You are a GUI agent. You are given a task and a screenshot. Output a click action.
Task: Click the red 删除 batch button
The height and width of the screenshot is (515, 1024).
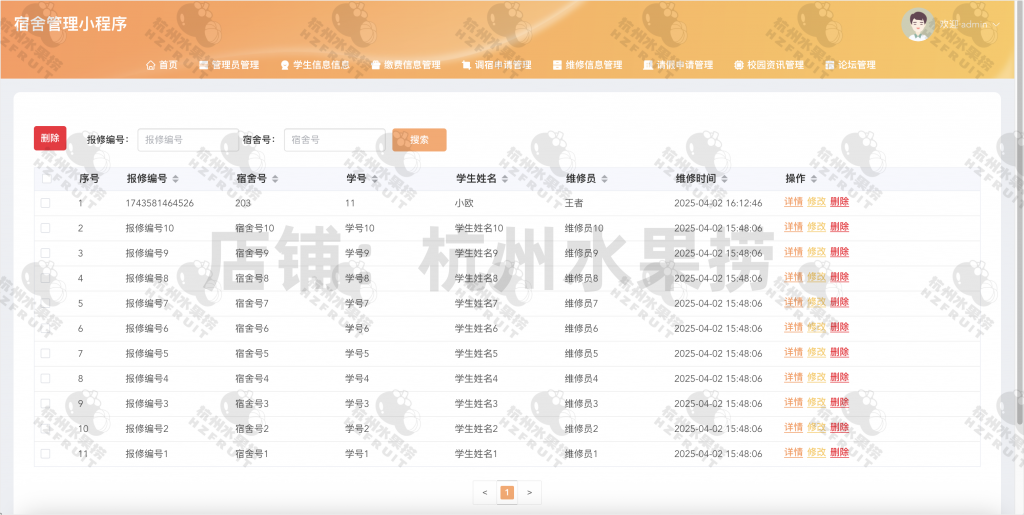tap(50, 138)
